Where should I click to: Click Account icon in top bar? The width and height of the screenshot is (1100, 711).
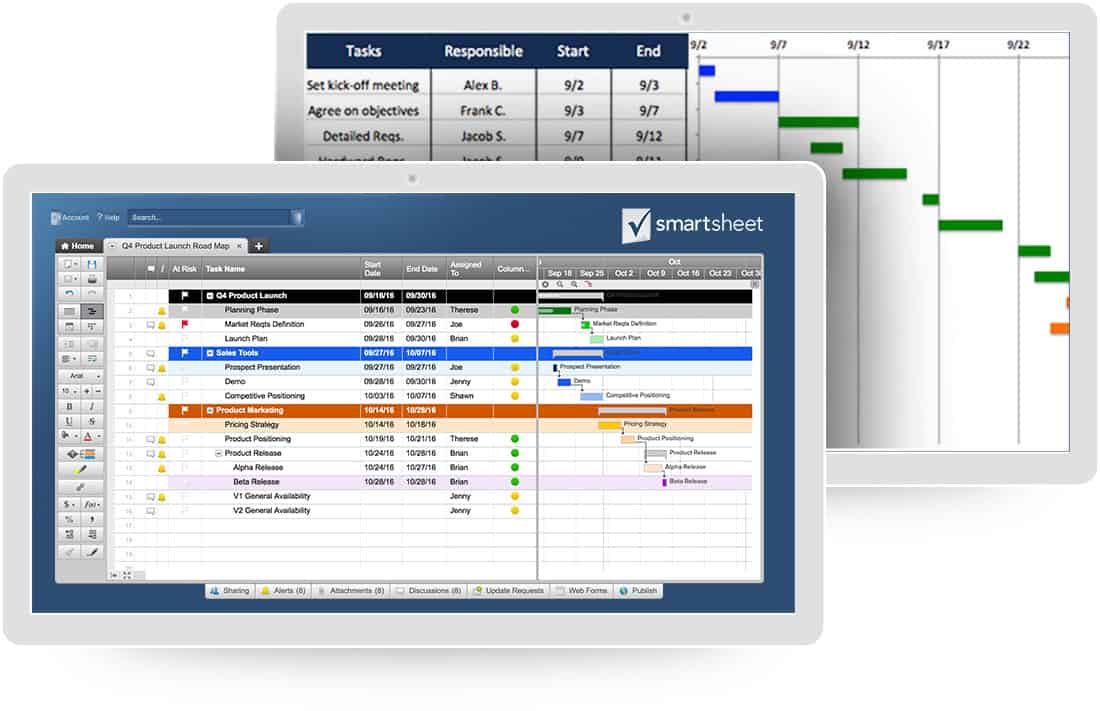pyautogui.click(x=55, y=218)
